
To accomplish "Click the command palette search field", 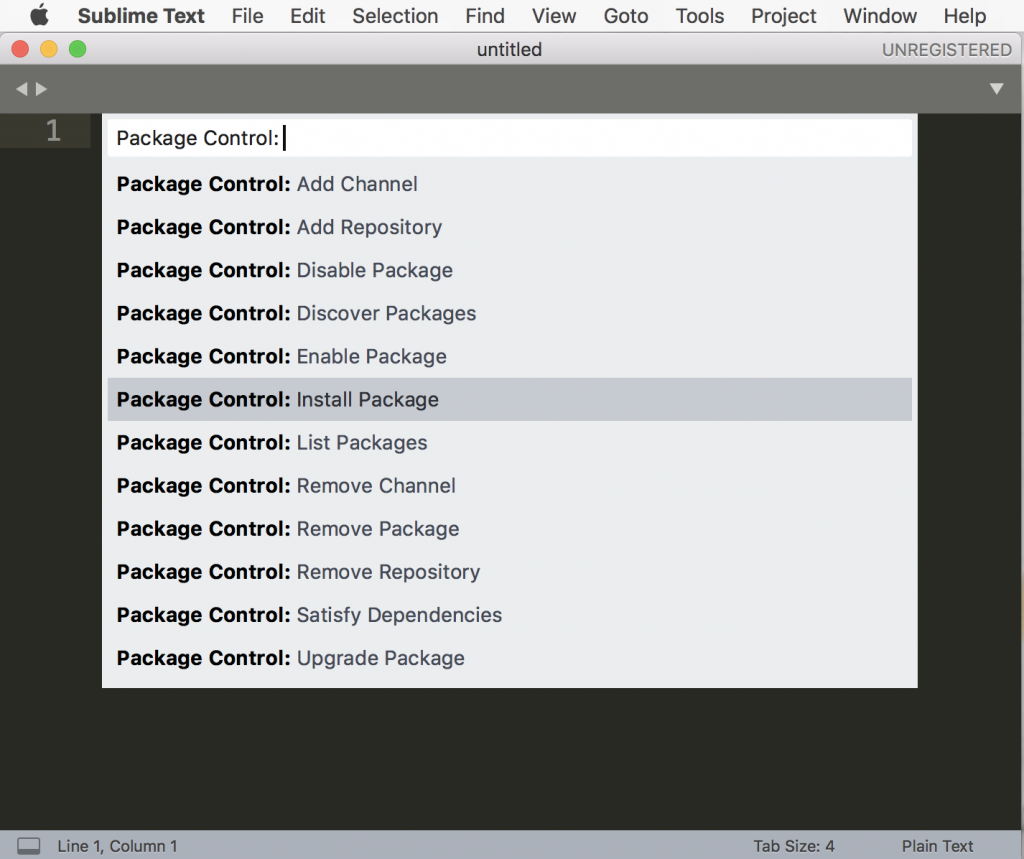I will pos(509,138).
